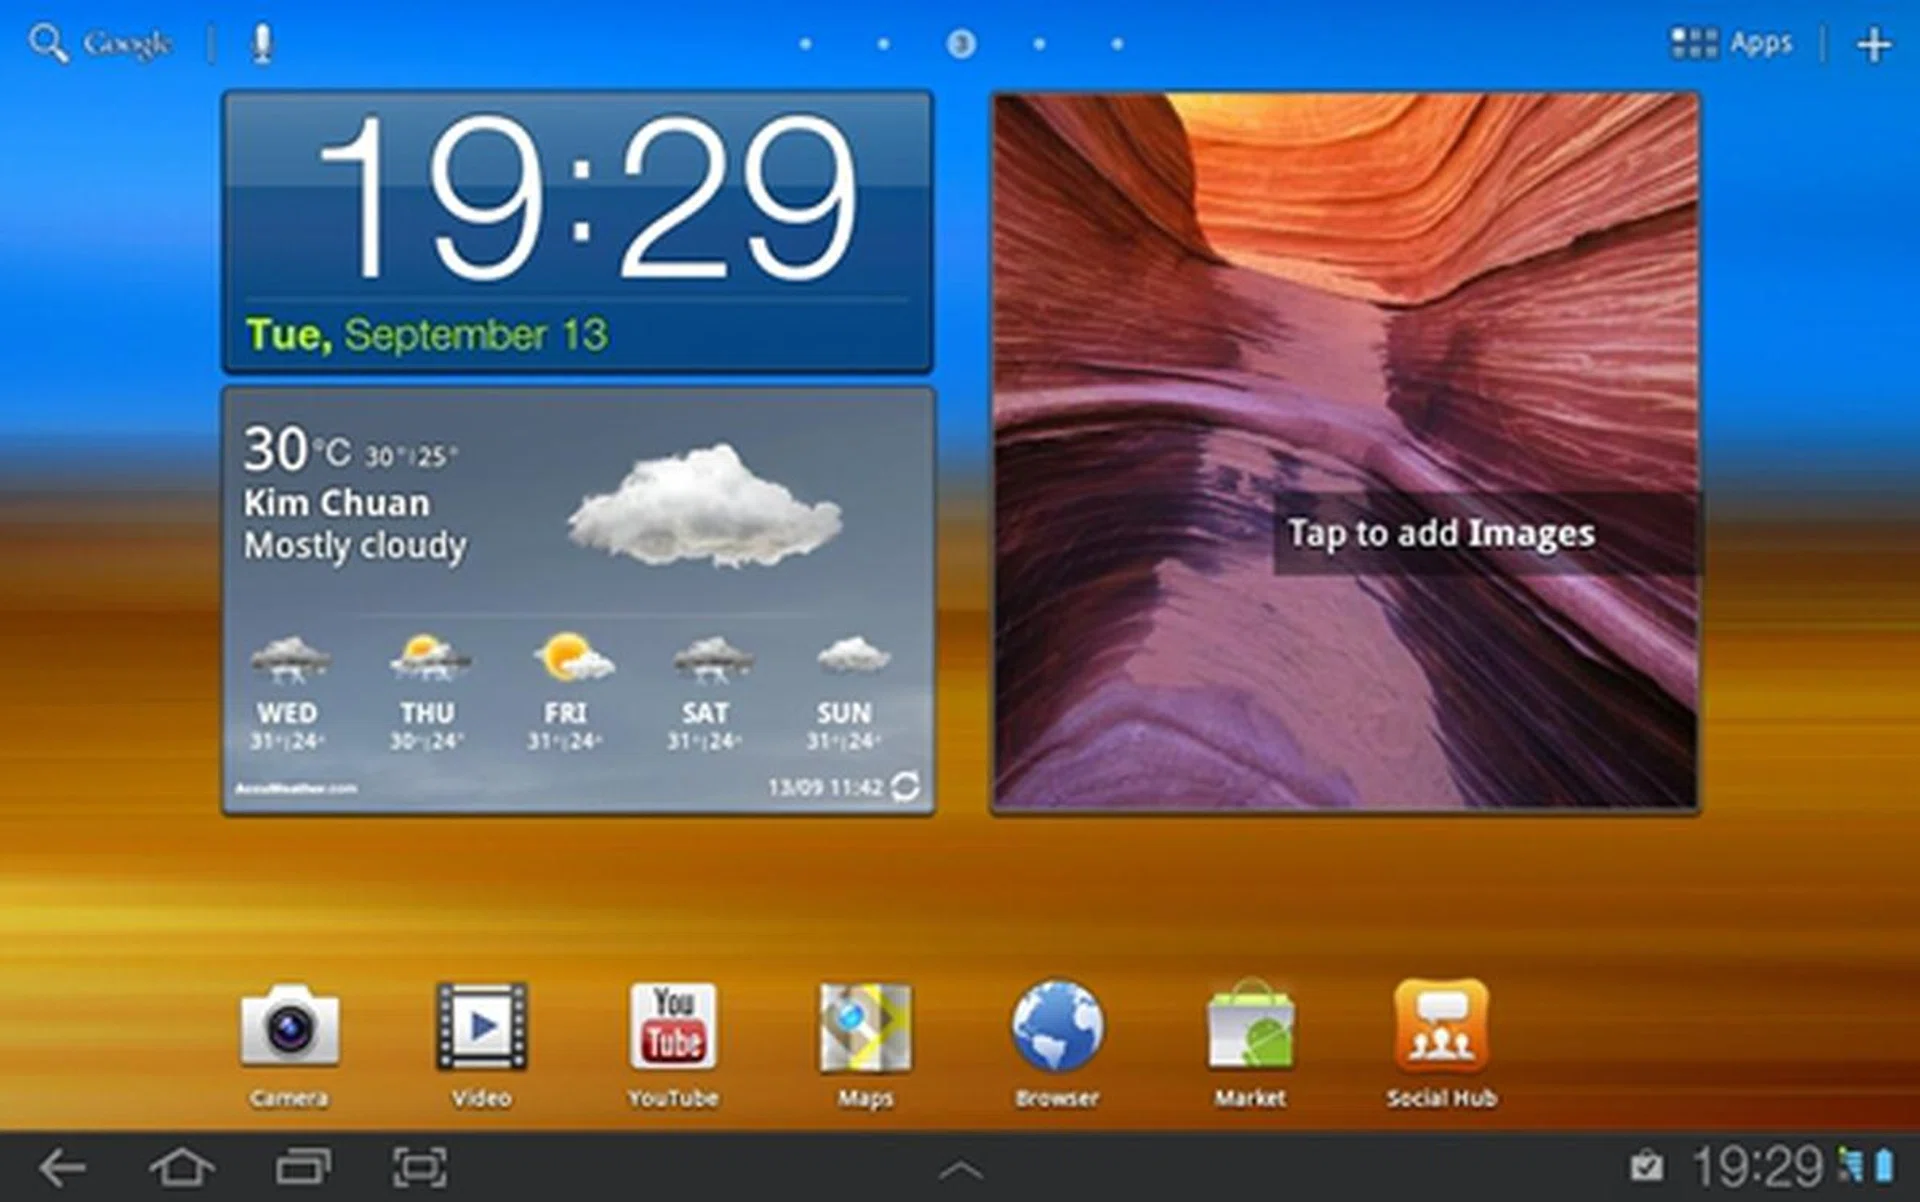The image size is (1920, 1202).
Task: Open the Google search box
Action: [x=100, y=43]
